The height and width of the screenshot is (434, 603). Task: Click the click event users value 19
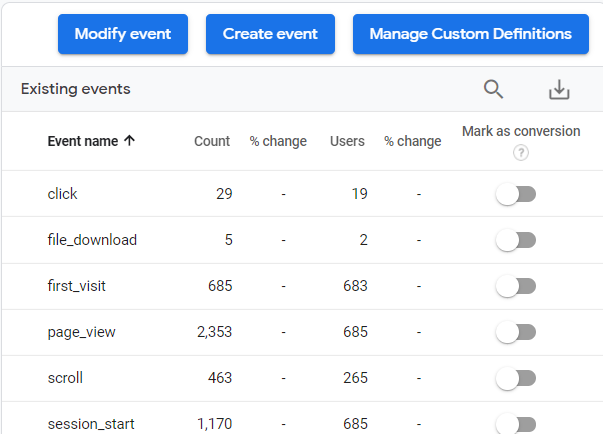click(x=360, y=194)
